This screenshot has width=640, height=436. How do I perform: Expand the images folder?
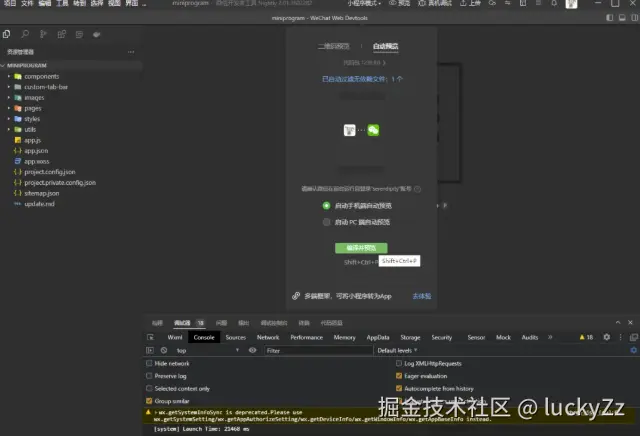(9, 98)
